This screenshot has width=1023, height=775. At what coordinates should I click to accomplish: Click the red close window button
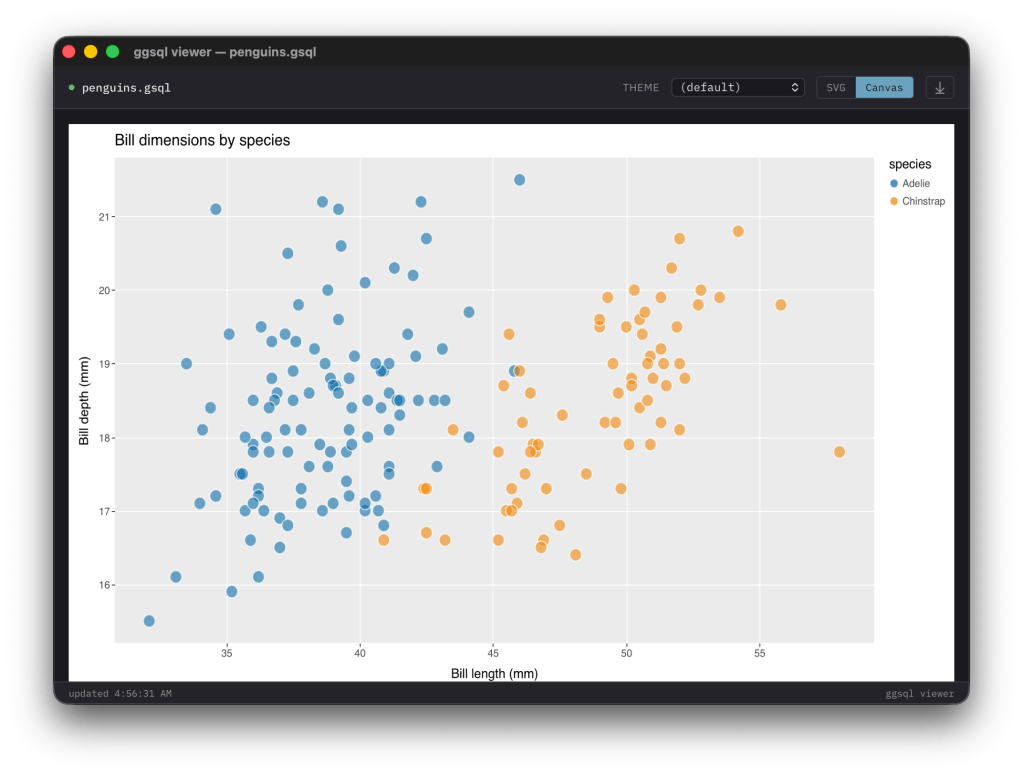click(x=69, y=52)
